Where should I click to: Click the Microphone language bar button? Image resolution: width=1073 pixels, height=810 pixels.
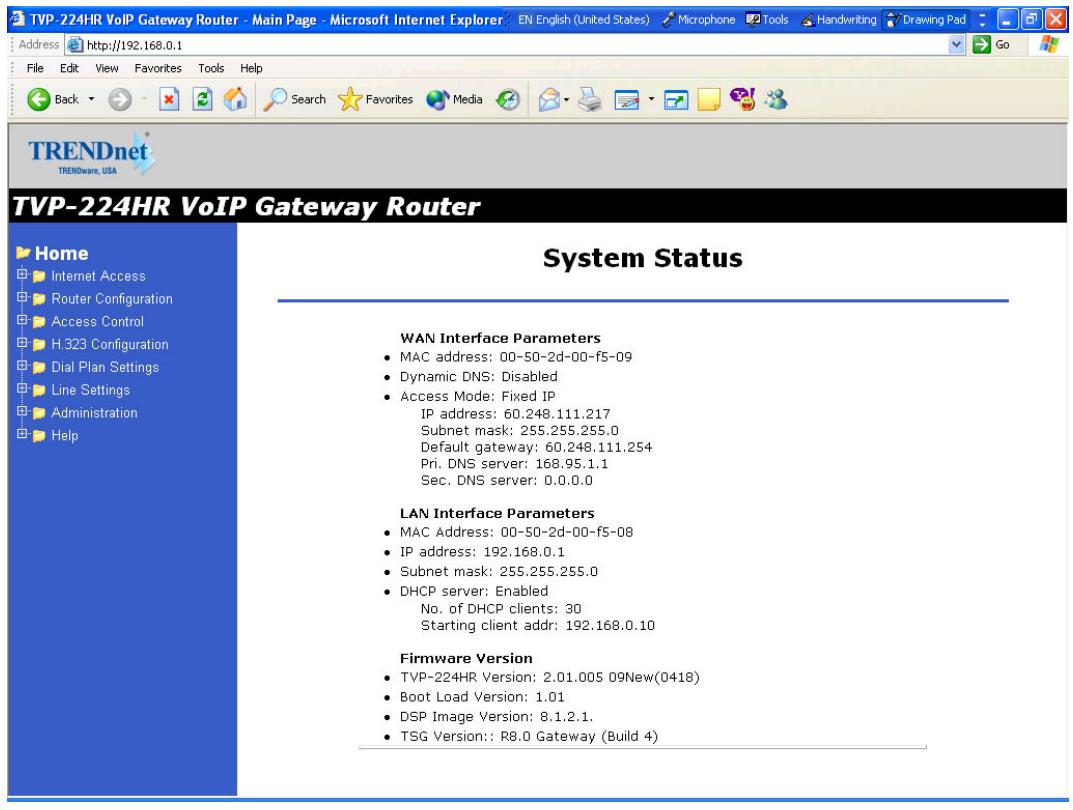[x=698, y=20]
